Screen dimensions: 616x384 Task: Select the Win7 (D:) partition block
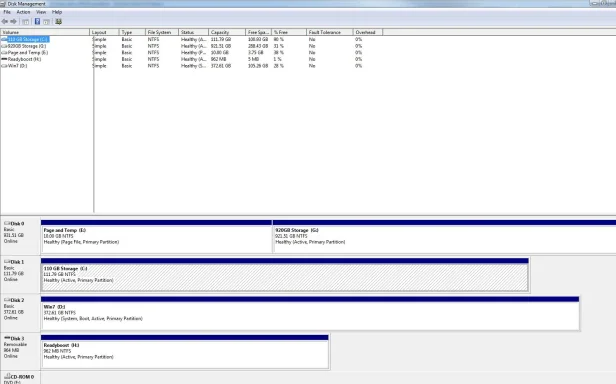point(310,313)
